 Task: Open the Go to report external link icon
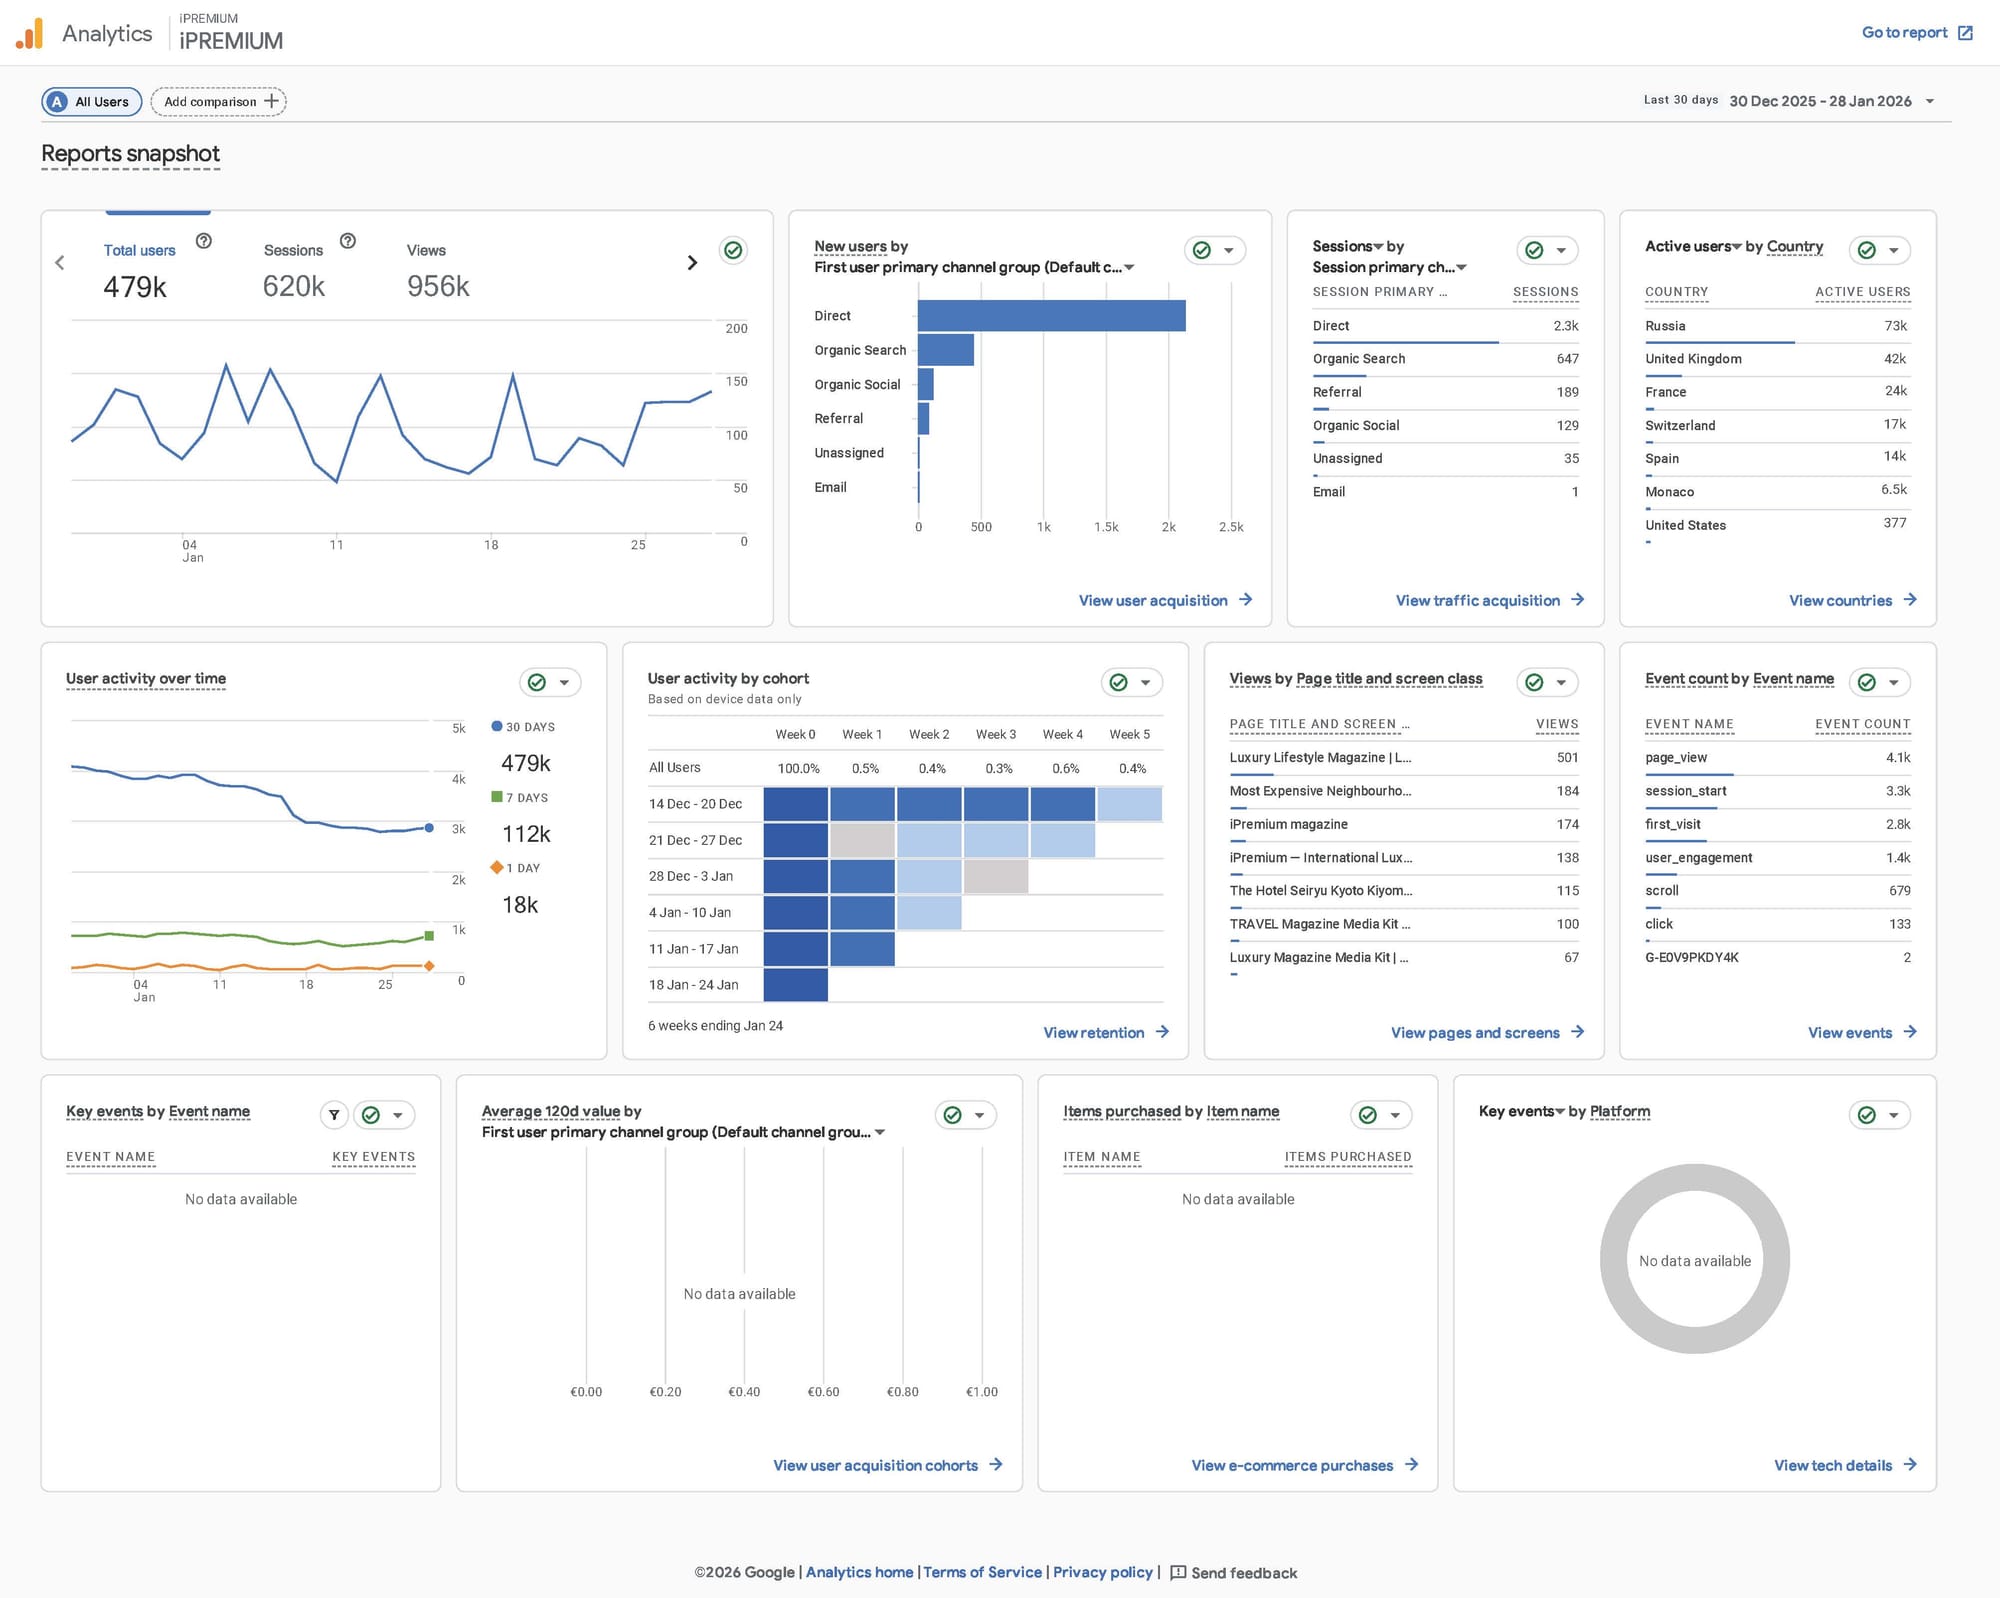1965,33
